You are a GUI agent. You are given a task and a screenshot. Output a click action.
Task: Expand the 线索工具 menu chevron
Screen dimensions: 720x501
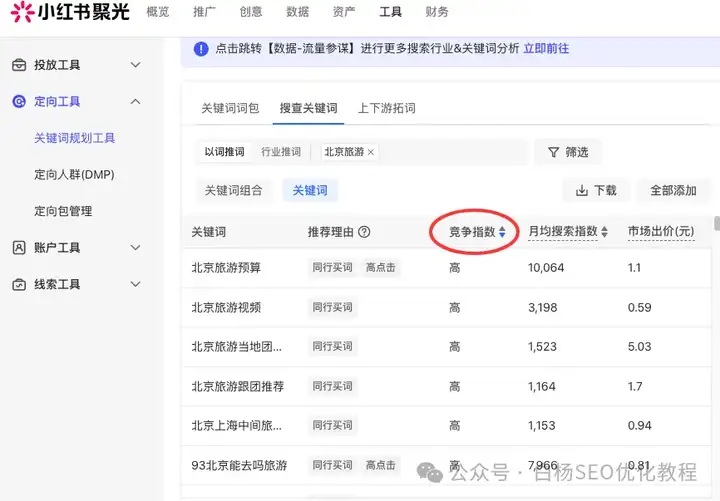pyautogui.click(x=135, y=284)
